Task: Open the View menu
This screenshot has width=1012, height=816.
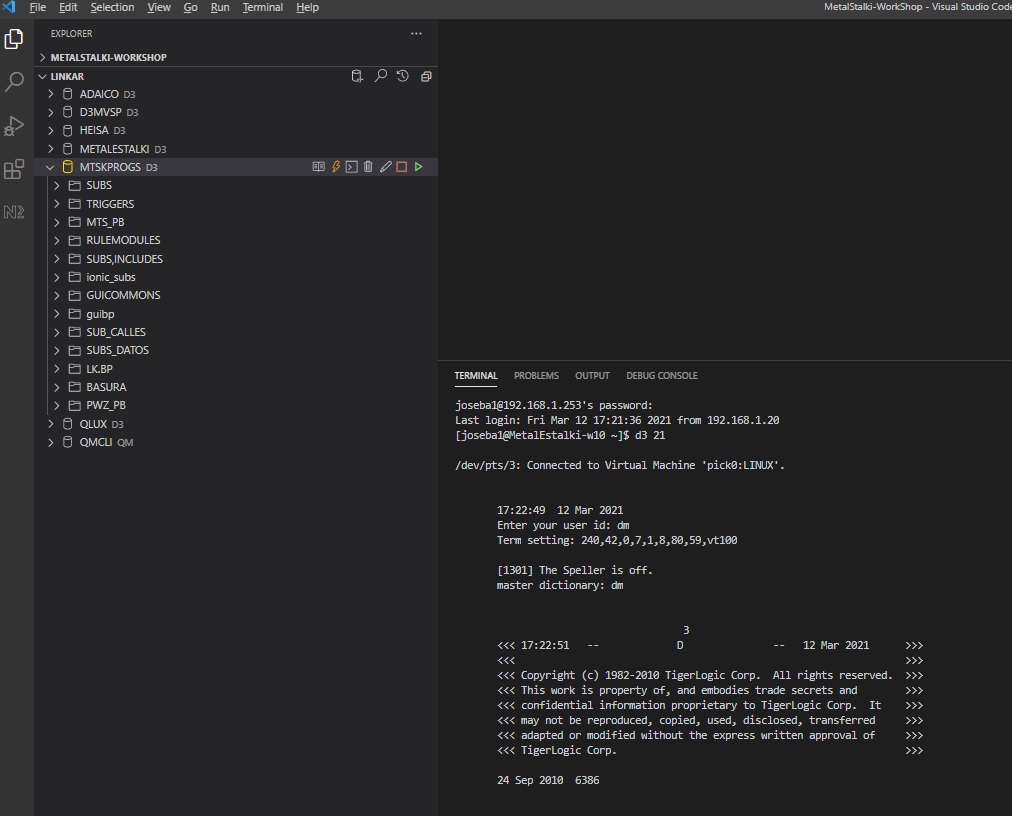Action: pos(159,7)
